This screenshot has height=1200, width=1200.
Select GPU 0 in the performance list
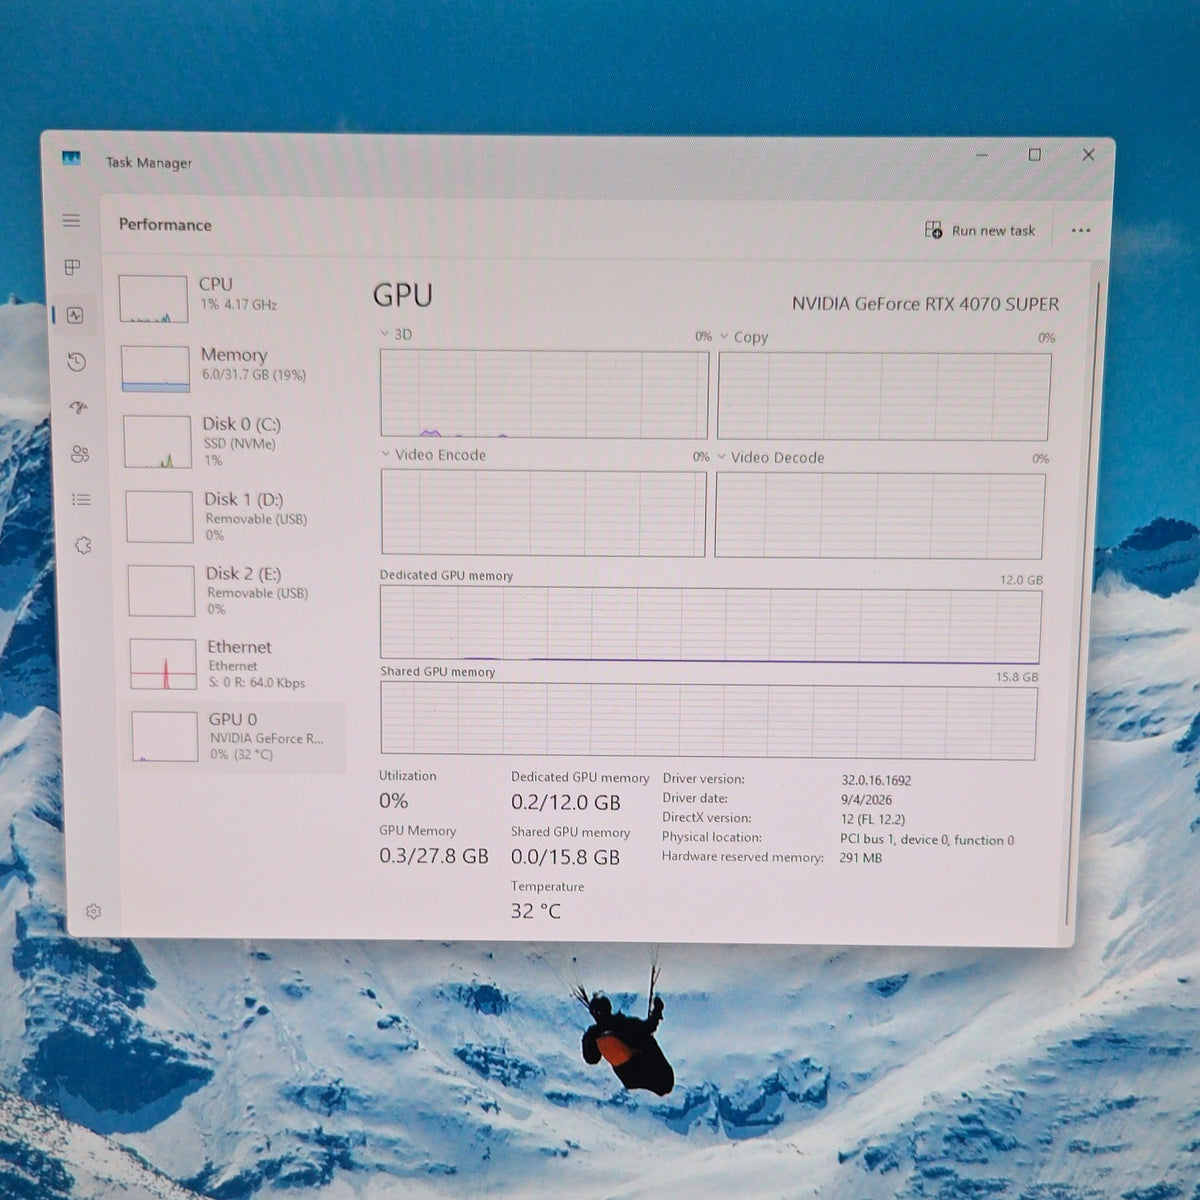[x=234, y=736]
